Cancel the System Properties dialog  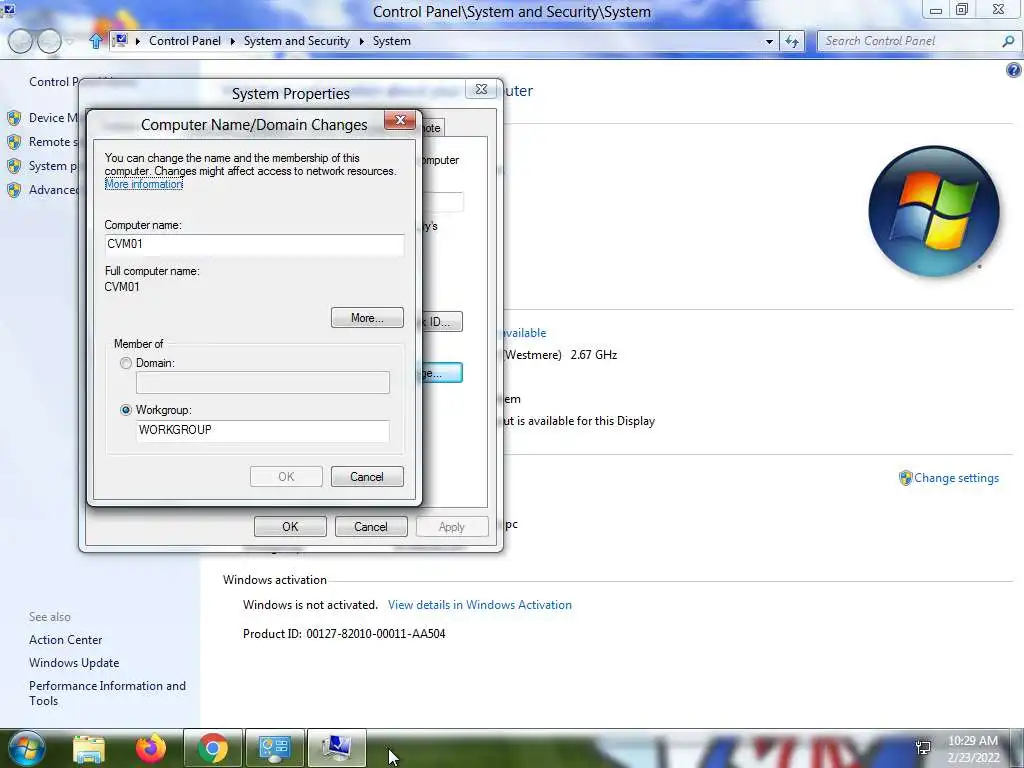pyautogui.click(x=371, y=527)
